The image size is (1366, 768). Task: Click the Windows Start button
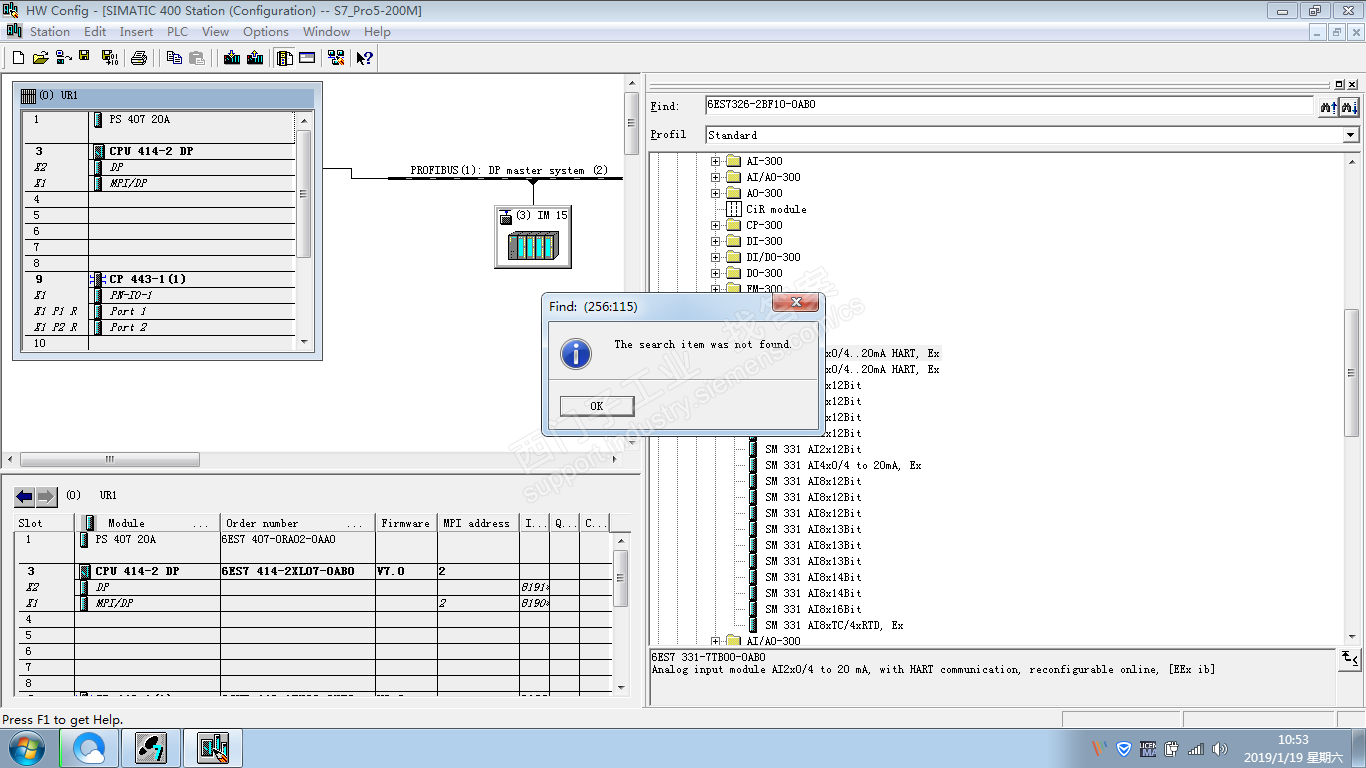25,748
